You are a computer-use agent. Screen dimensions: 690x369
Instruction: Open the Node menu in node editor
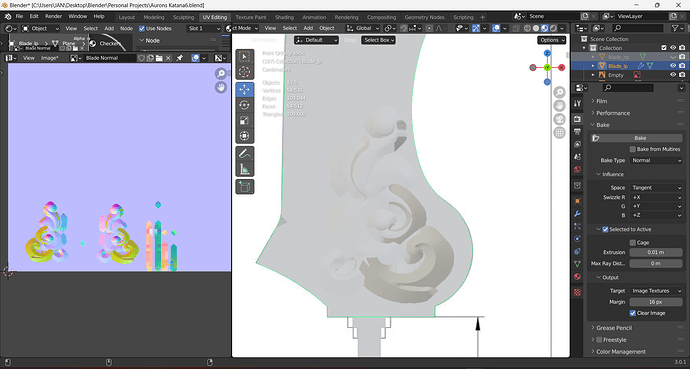point(126,29)
